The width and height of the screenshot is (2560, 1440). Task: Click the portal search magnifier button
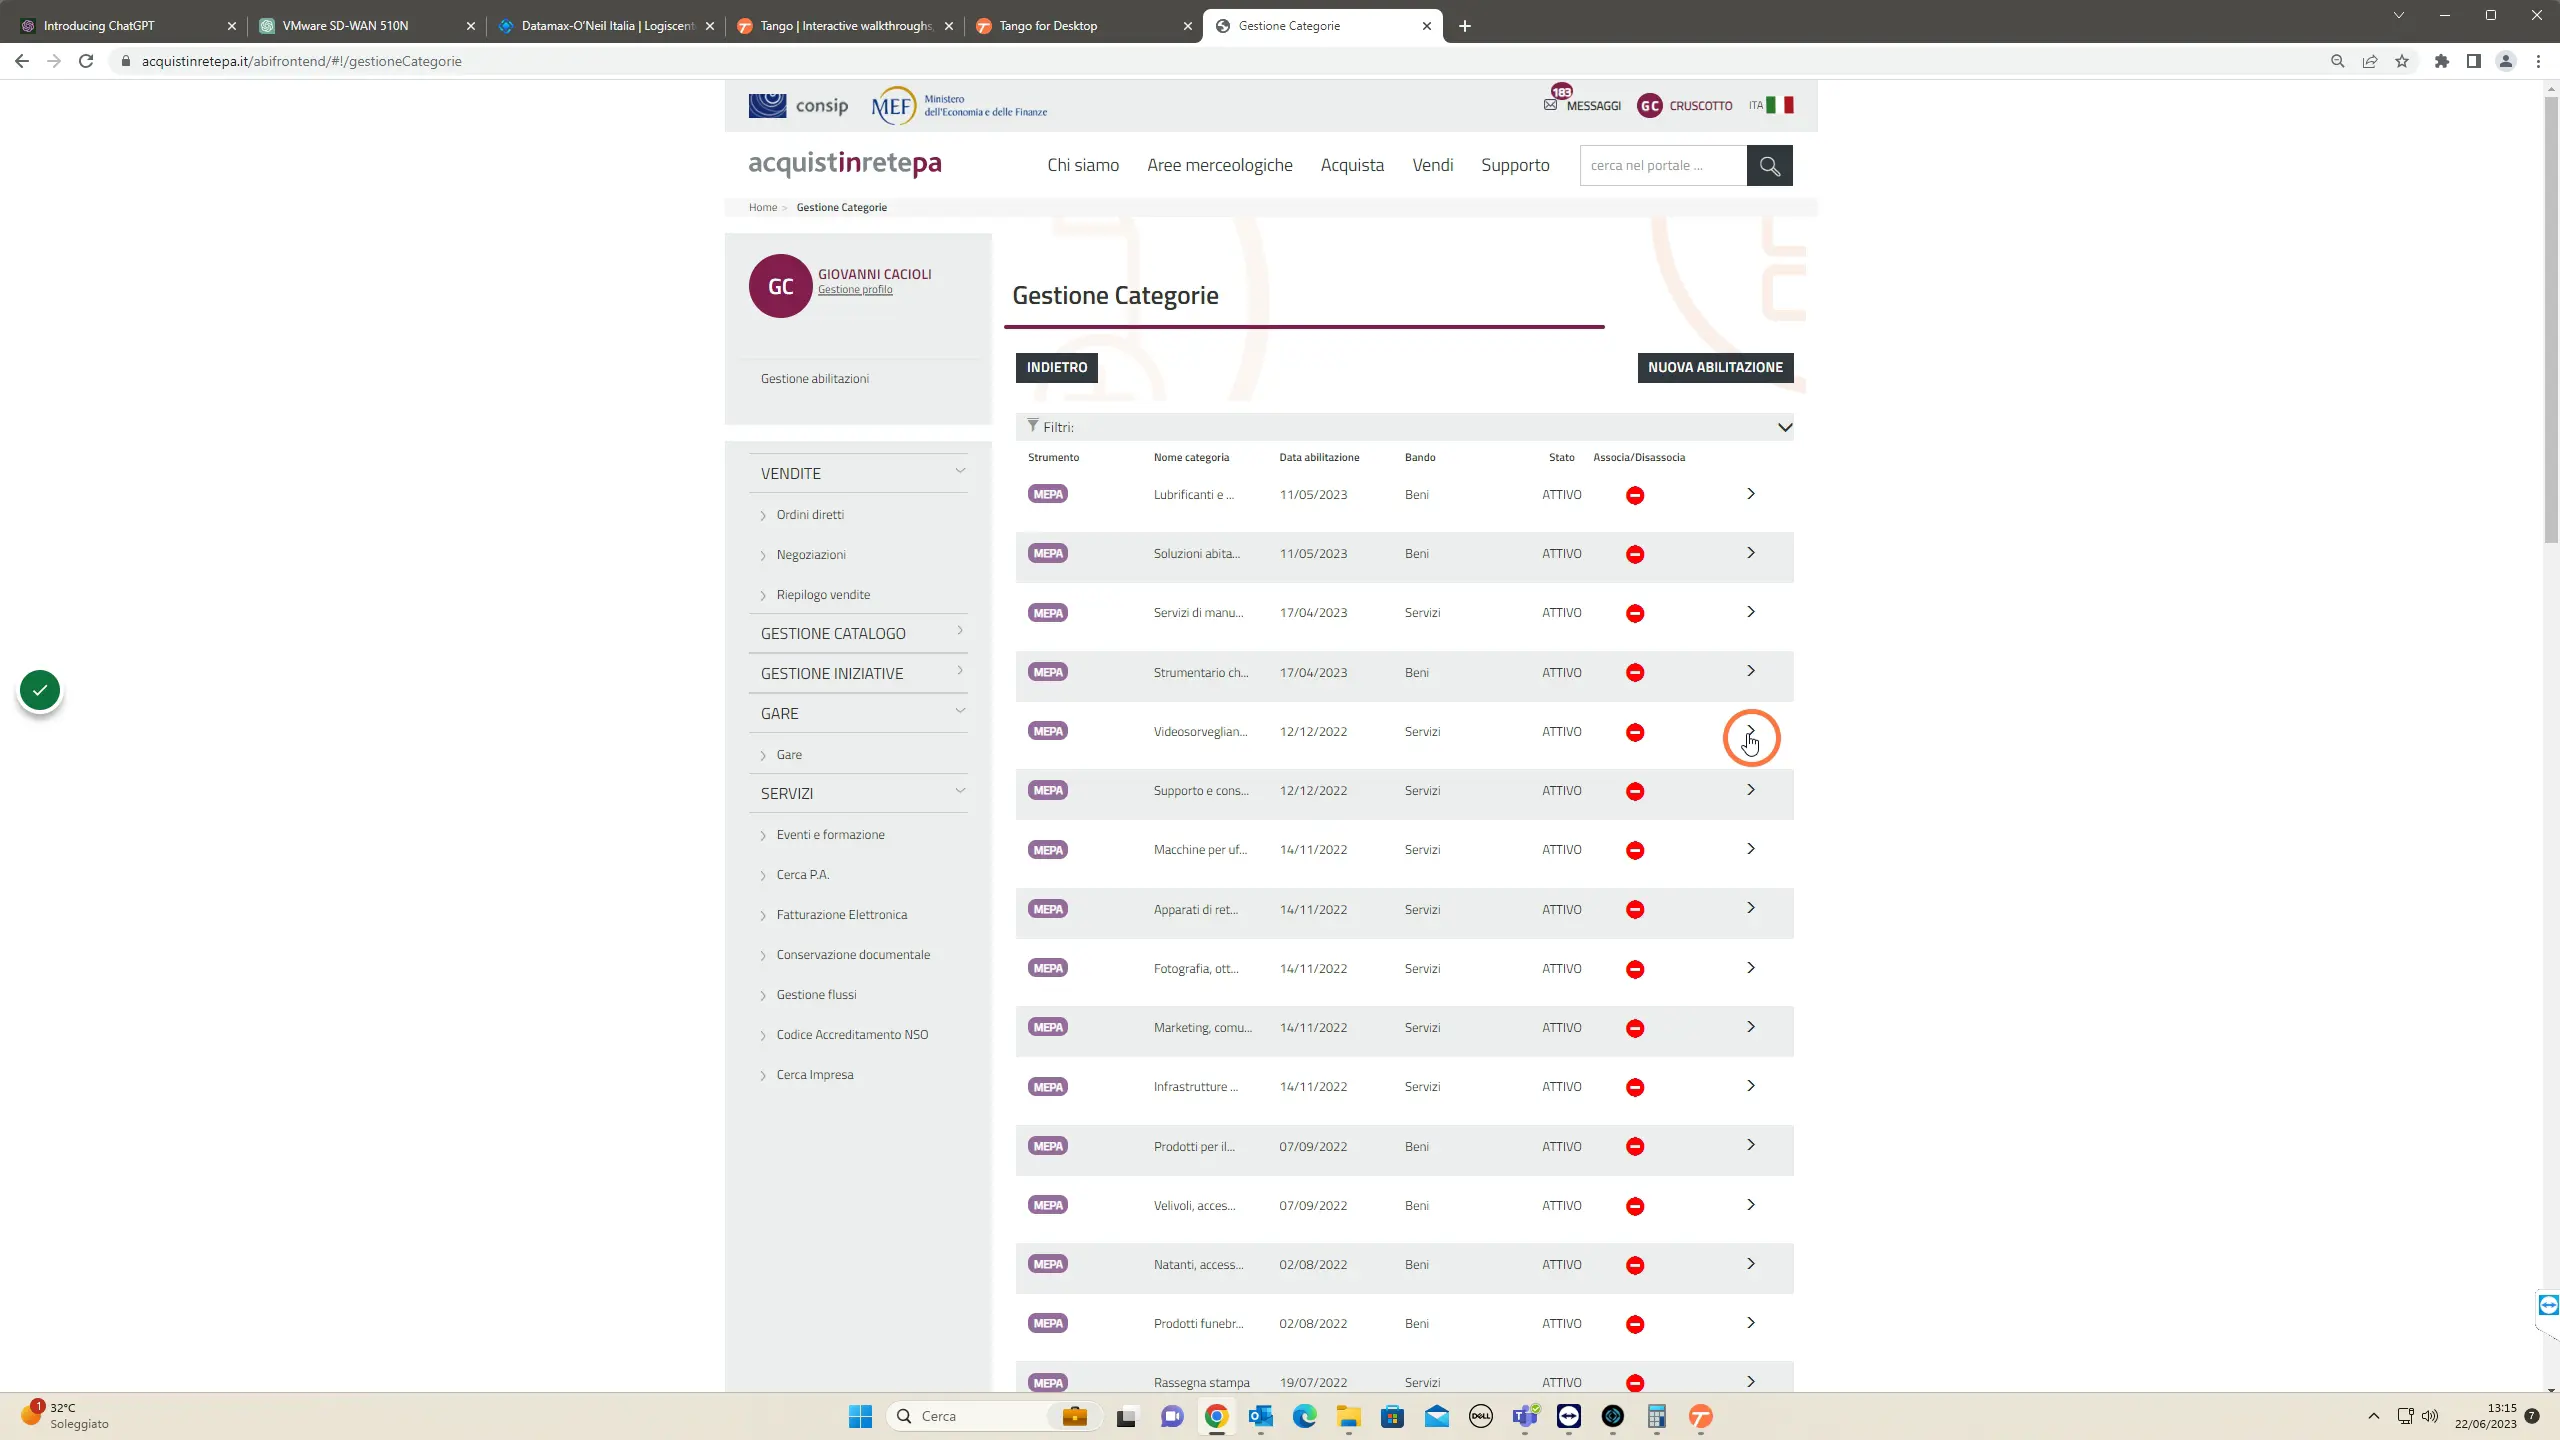(1769, 165)
